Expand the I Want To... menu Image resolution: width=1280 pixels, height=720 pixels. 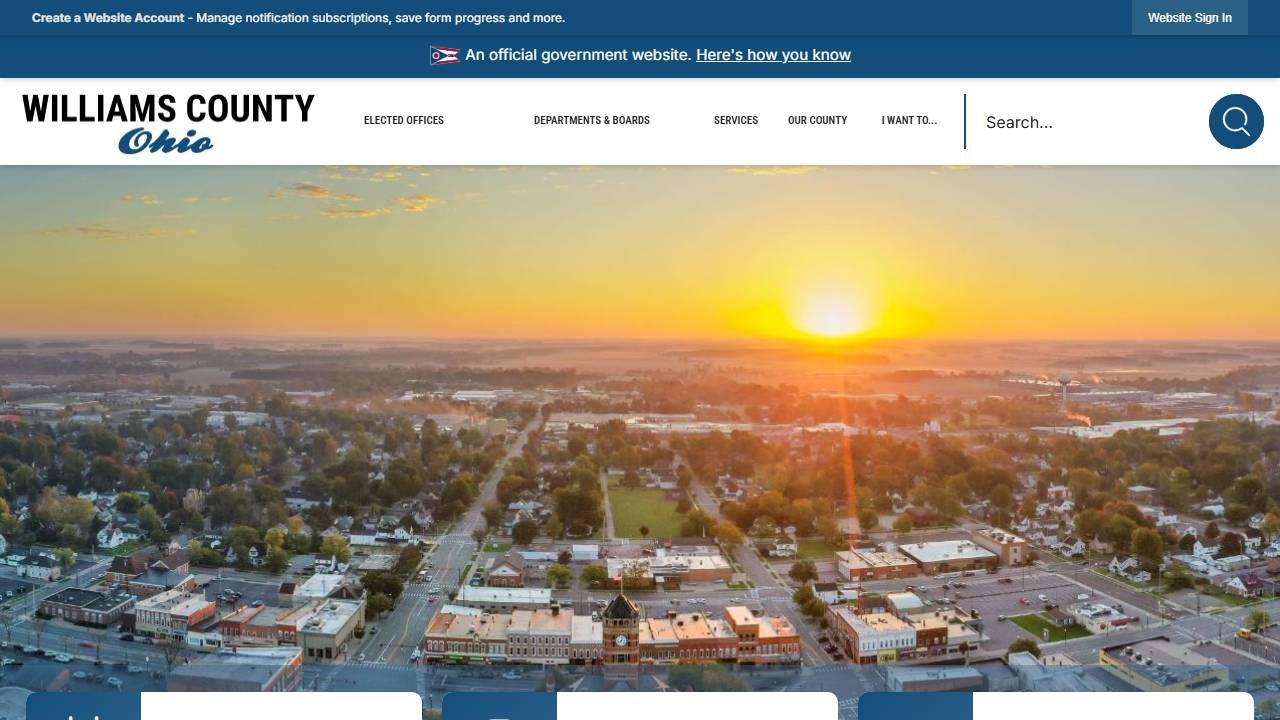tap(909, 120)
